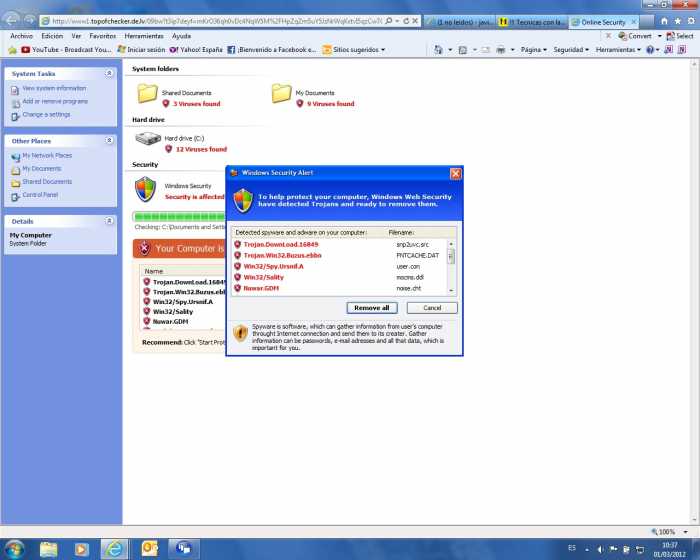Image resolution: width=700 pixels, height=560 pixels.
Task: Open the Ayuda menu
Action: [181, 36]
